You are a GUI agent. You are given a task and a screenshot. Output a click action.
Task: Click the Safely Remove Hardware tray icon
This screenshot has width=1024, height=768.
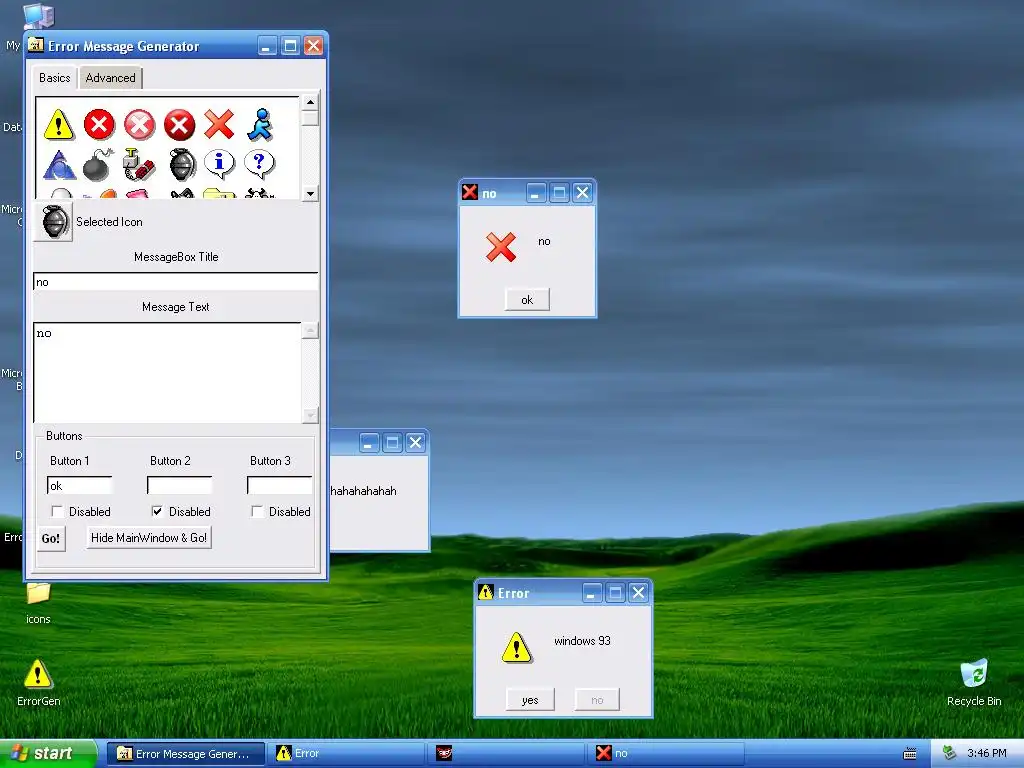coord(950,753)
